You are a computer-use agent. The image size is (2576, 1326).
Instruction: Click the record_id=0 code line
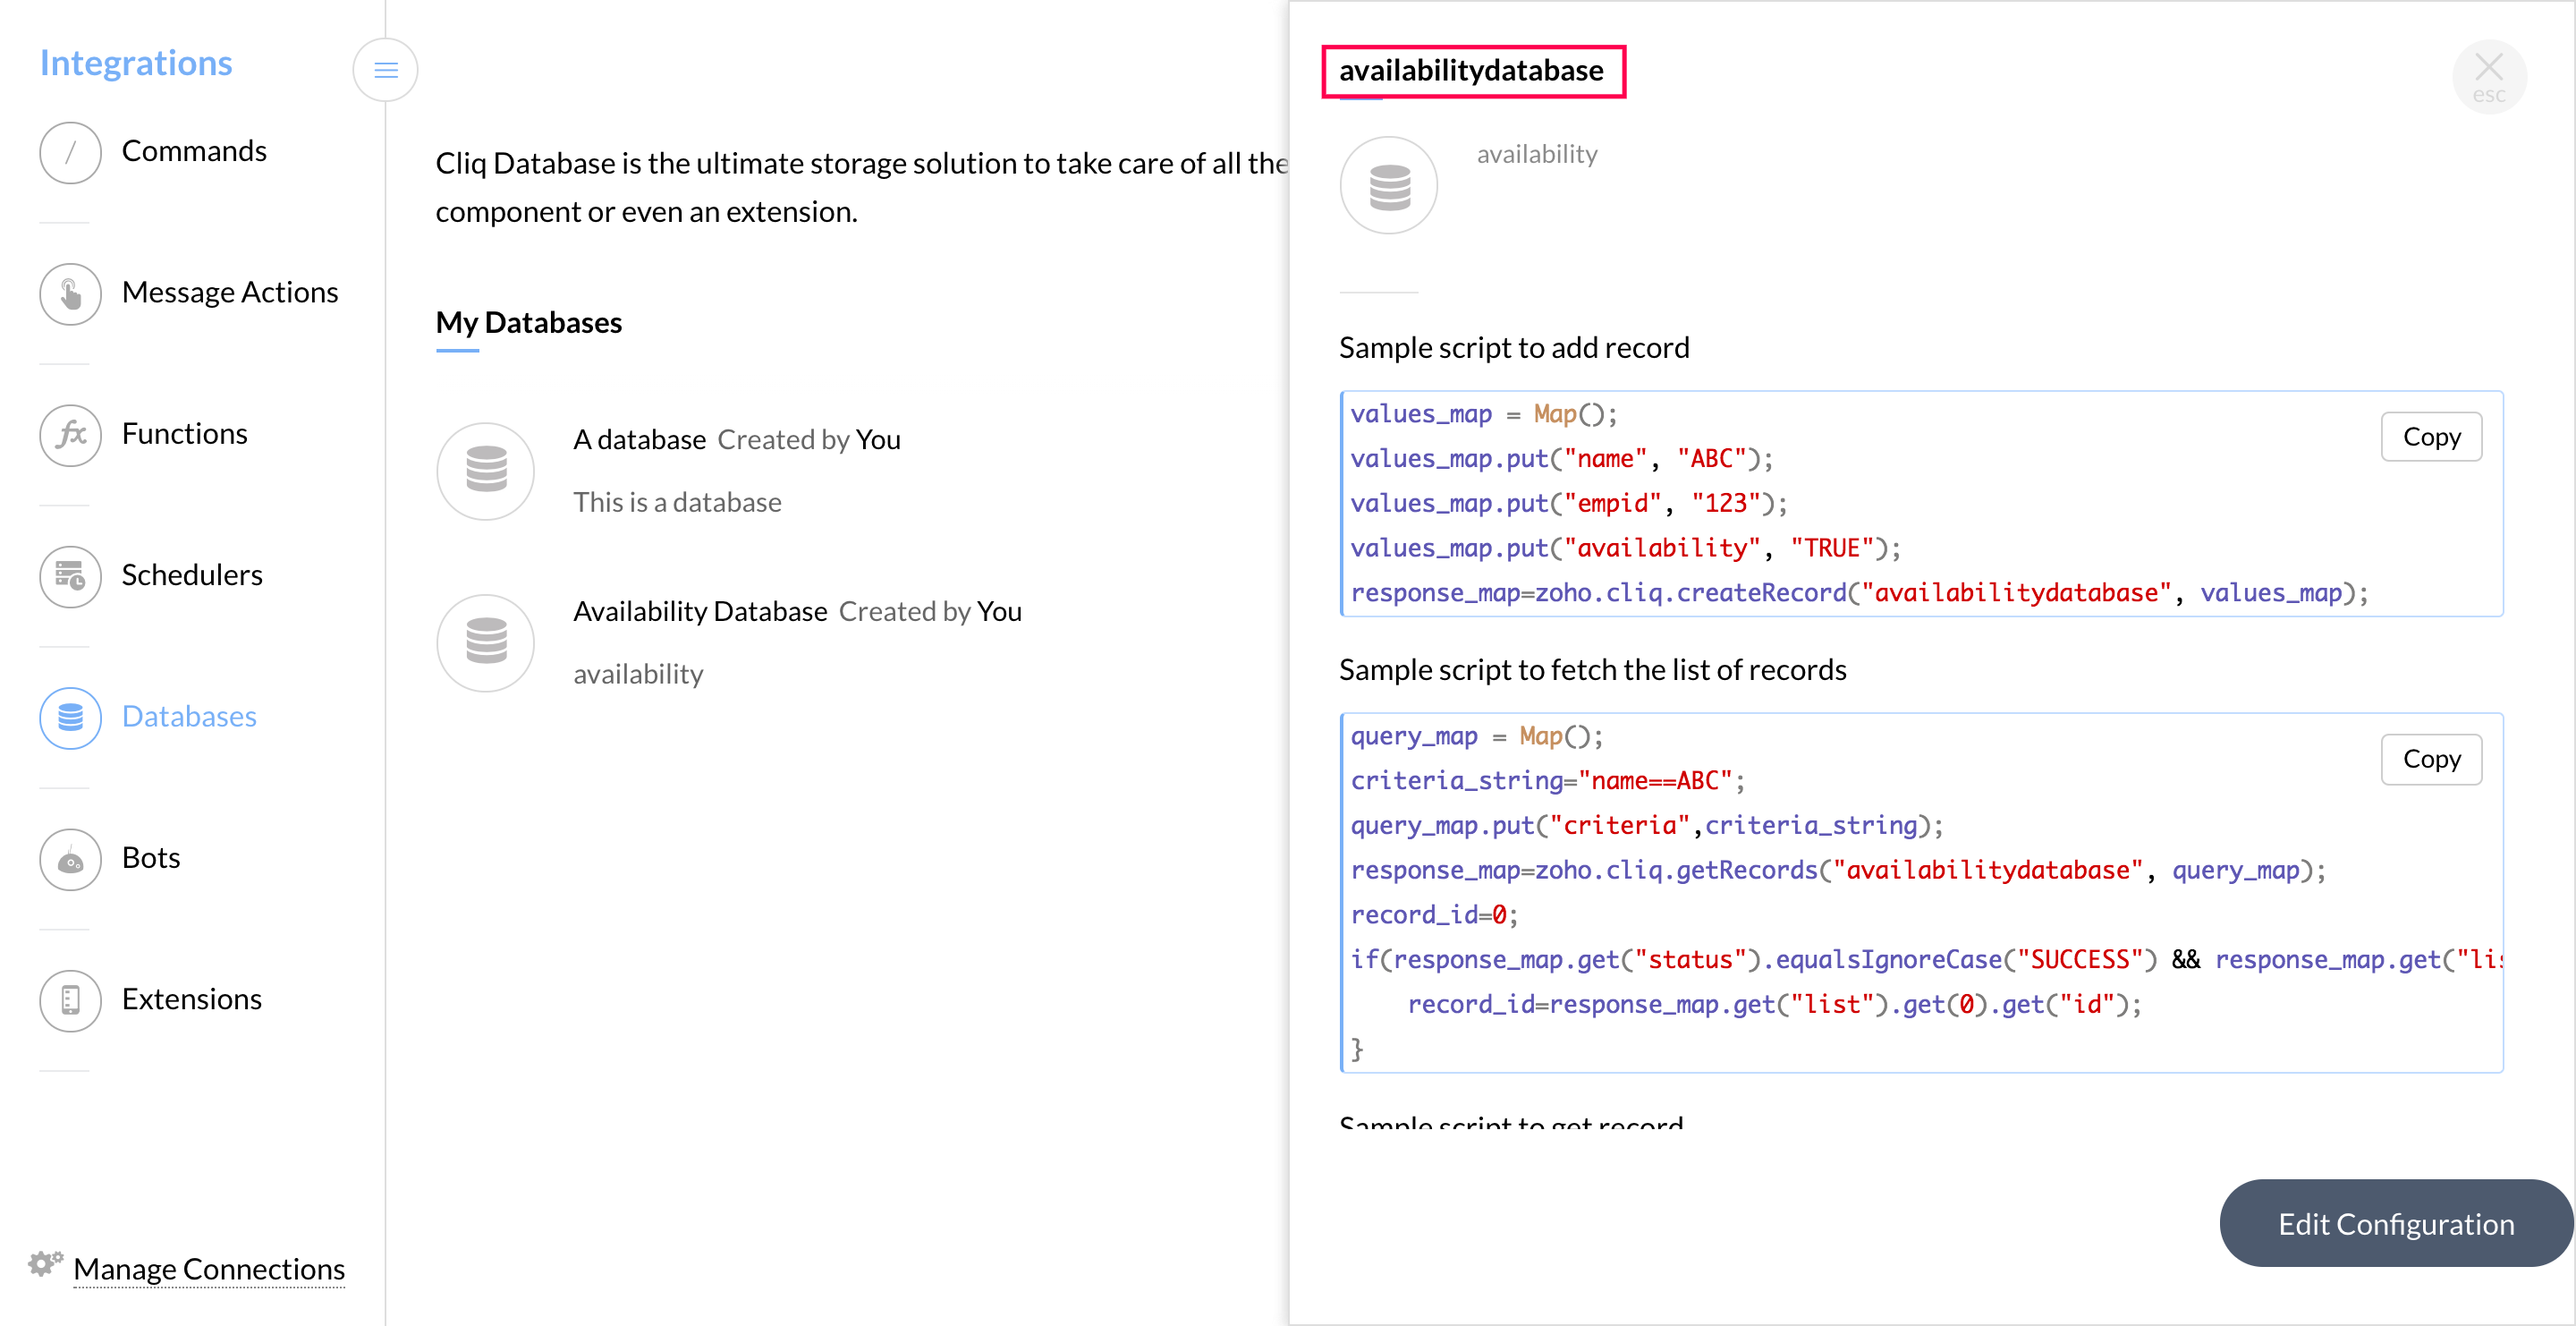tap(1434, 914)
